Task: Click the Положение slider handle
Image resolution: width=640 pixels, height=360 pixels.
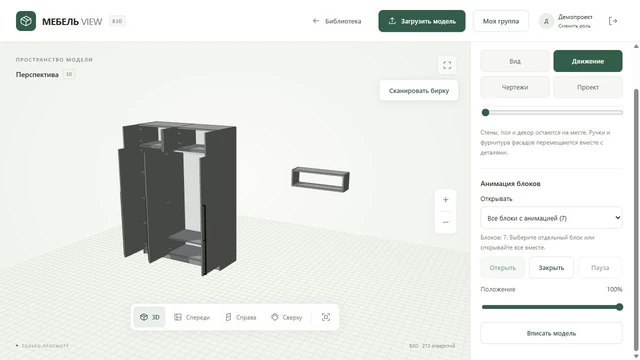Action: point(619,307)
